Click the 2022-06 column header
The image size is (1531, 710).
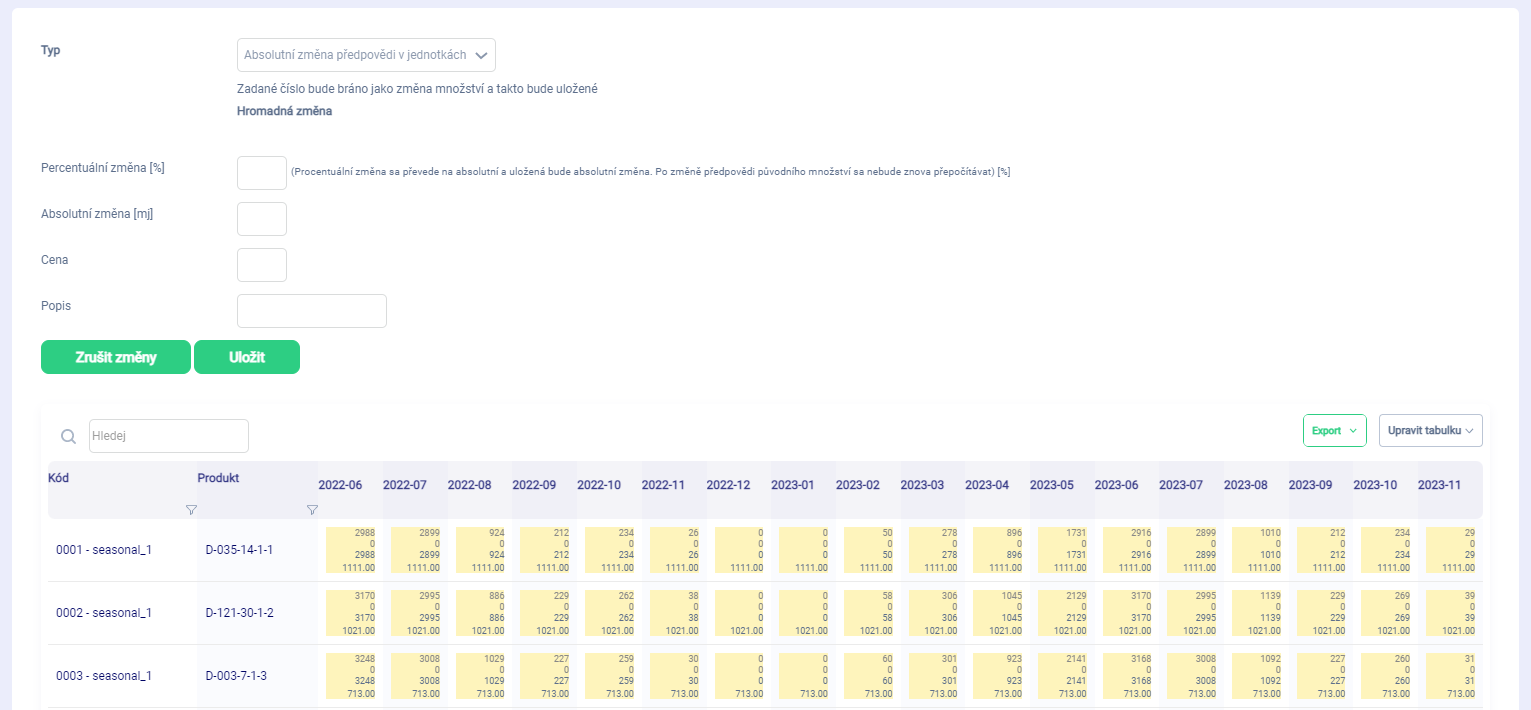tap(340, 485)
